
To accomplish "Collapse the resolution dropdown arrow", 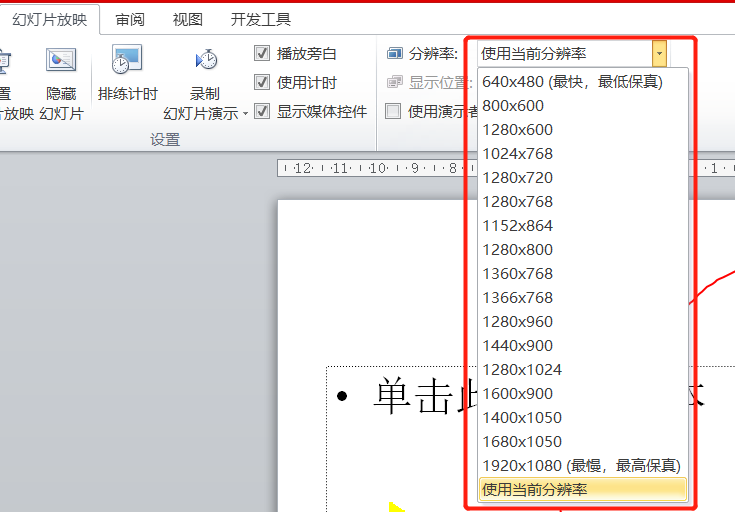I will pyautogui.click(x=659, y=54).
